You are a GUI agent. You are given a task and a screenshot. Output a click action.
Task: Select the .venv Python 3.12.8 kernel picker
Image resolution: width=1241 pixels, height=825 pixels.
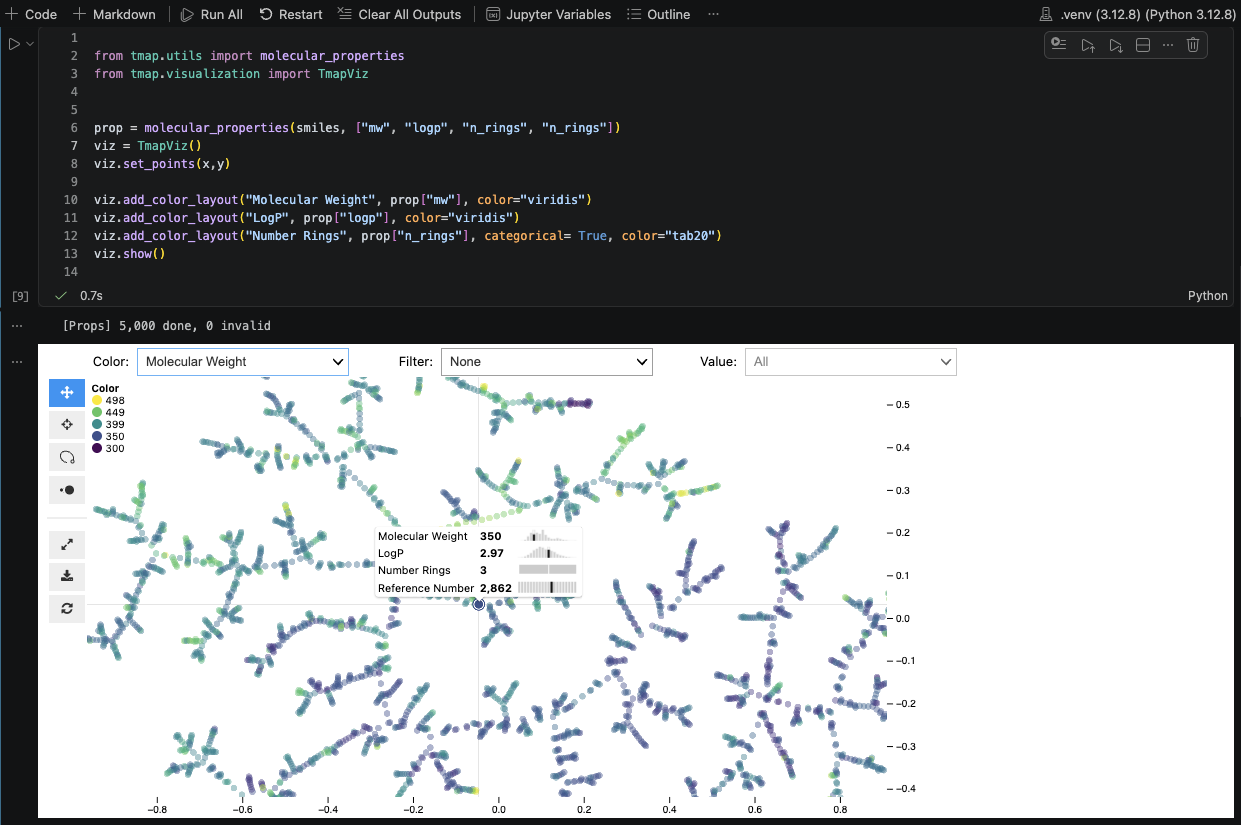tap(1136, 14)
